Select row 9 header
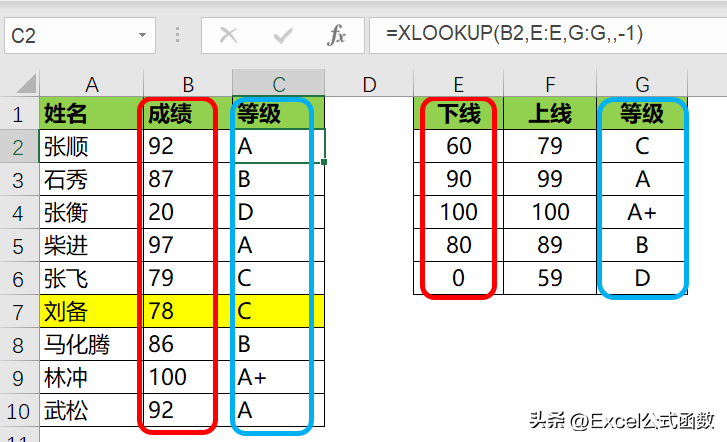727x442 pixels. (x=19, y=377)
